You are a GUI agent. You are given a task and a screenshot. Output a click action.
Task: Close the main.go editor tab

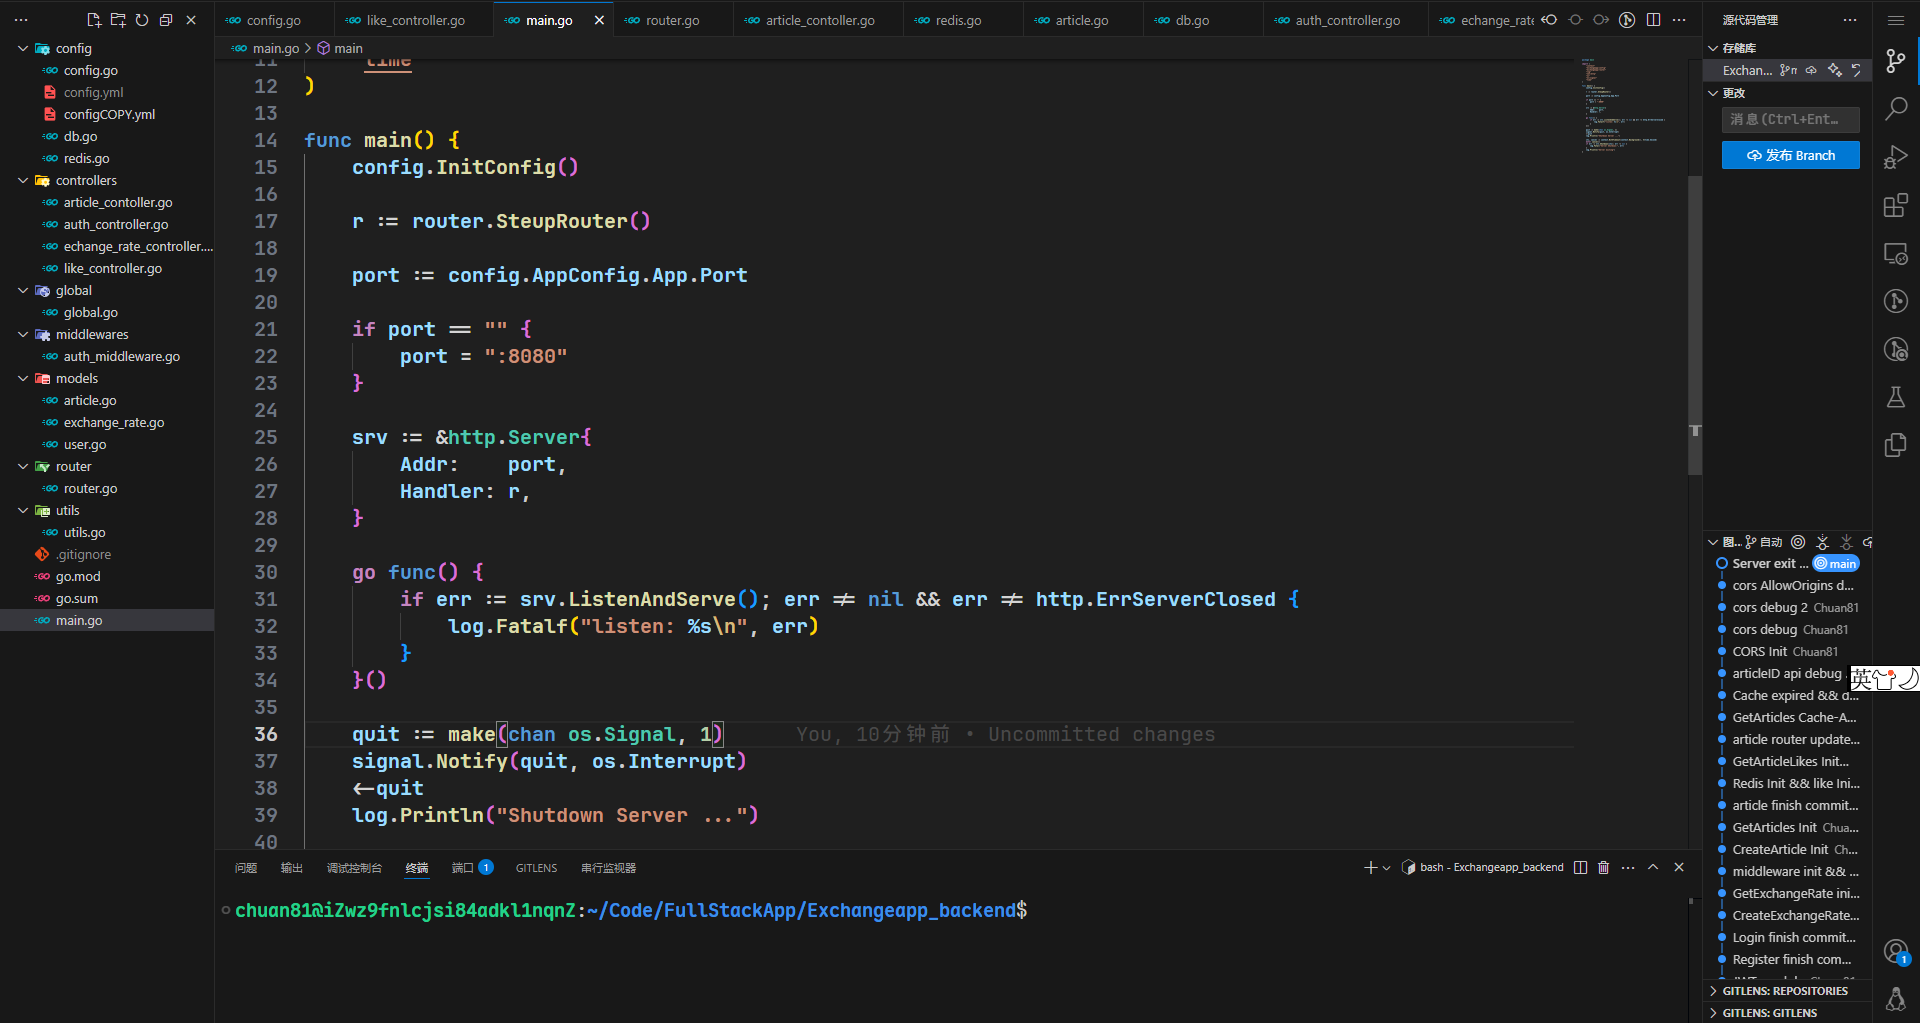tap(599, 20)
